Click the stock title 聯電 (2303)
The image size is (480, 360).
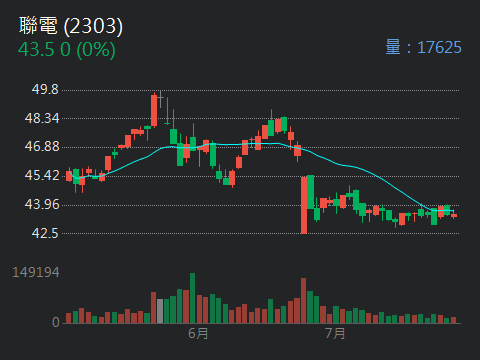[x=71, y=26]
